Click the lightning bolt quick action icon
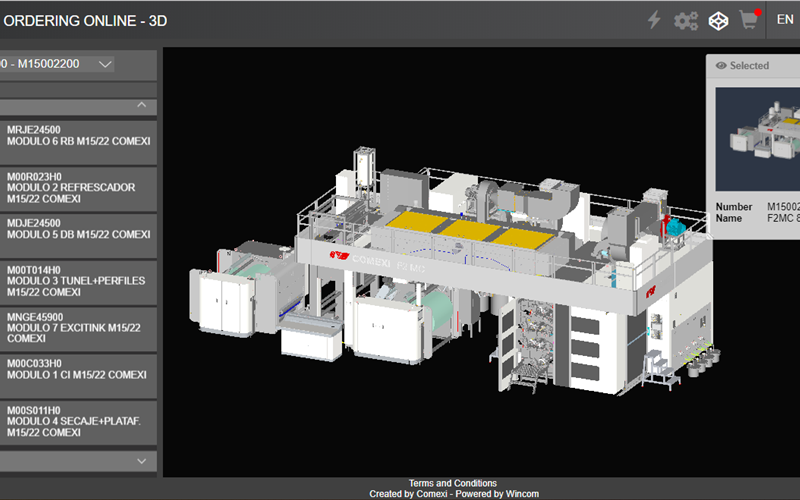The image size is (800, 500). click(x=654, y=20)
